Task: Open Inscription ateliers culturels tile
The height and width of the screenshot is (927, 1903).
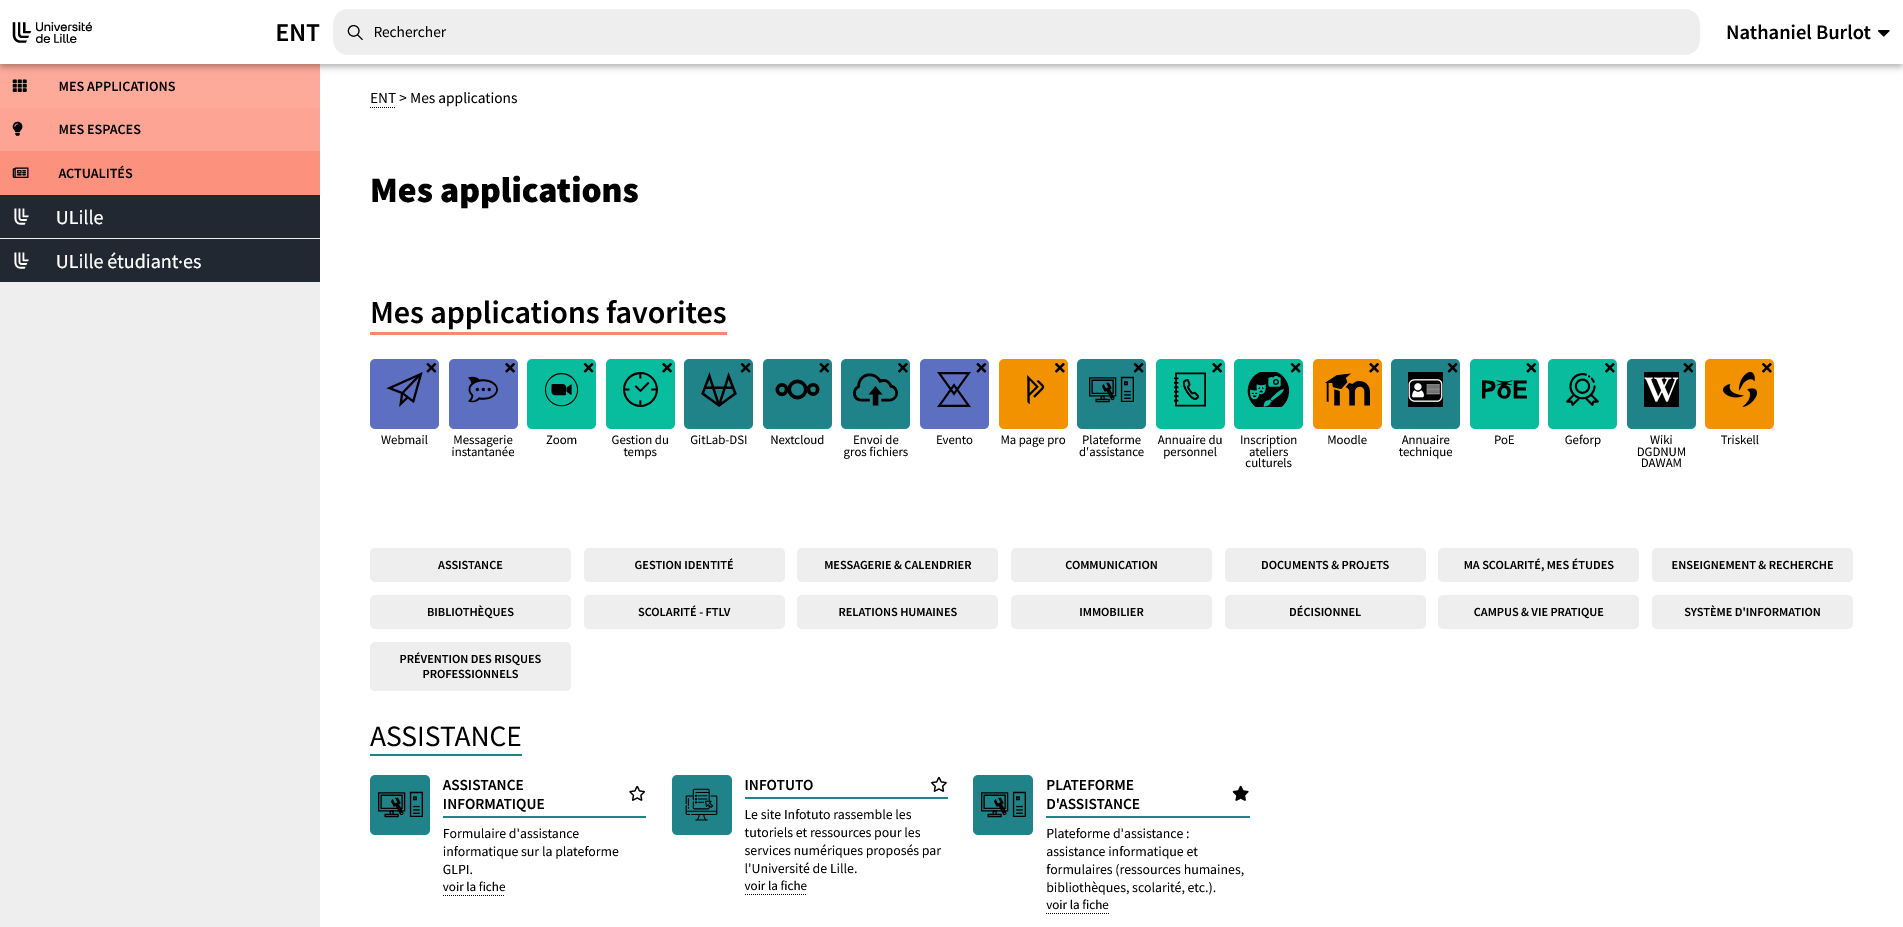Action: tap(1268, 394)
